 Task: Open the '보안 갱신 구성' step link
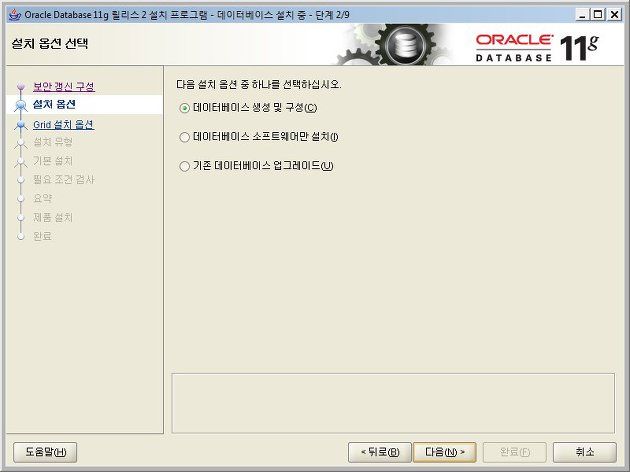click(63, 86)
